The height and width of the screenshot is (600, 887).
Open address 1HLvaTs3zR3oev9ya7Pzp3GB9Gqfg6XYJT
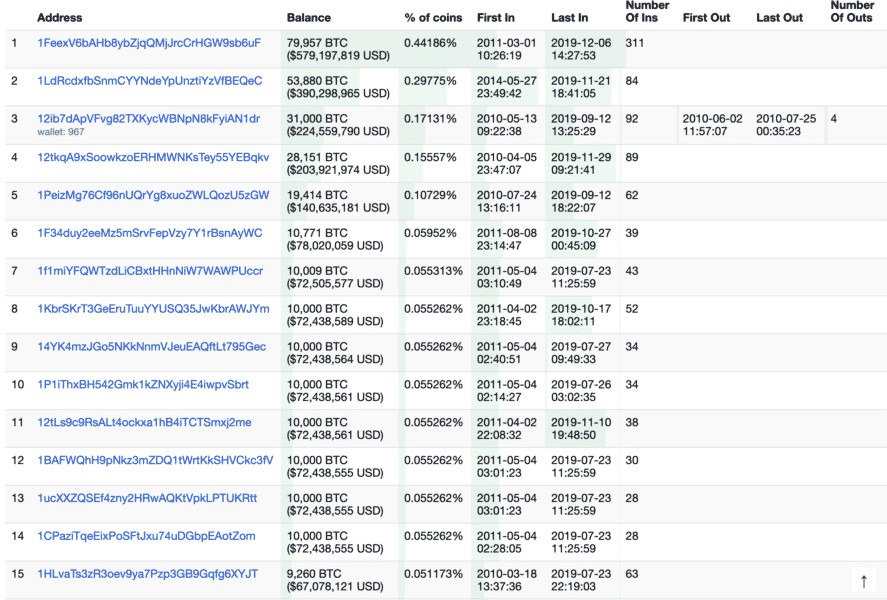(147, 574)
